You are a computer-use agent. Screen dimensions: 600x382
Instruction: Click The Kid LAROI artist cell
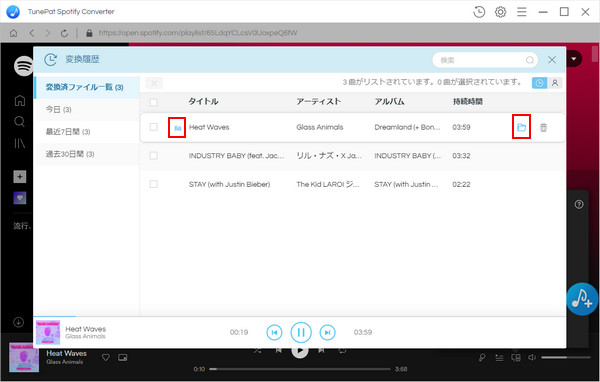tap(328, 184)
